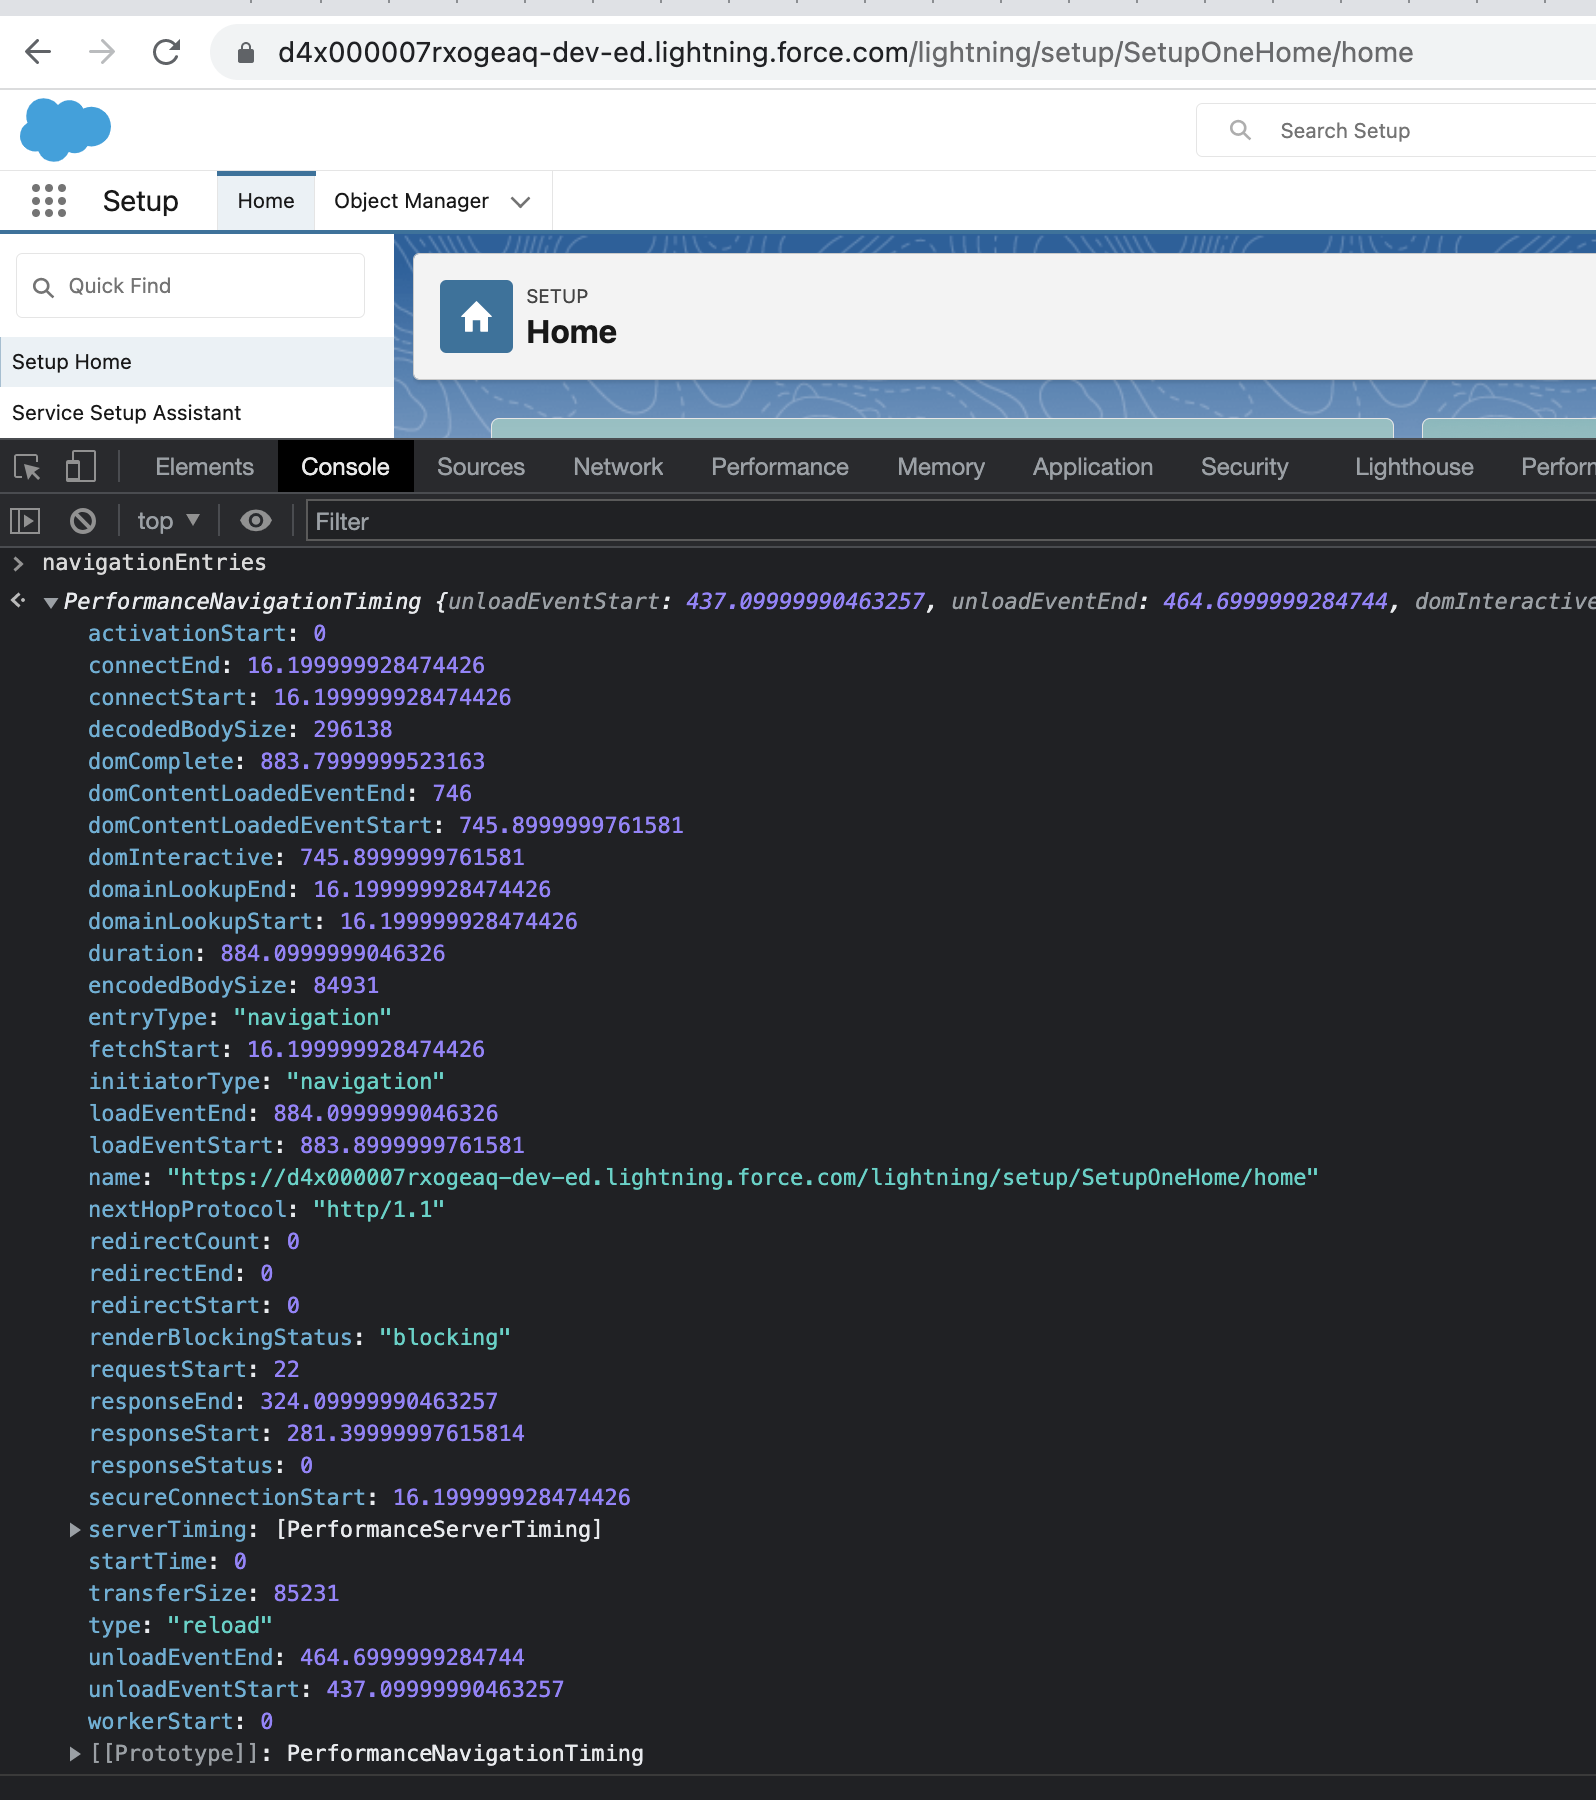Click the Setup app name label
This screenshot has width=1596, height=1800.
point(140,201)
